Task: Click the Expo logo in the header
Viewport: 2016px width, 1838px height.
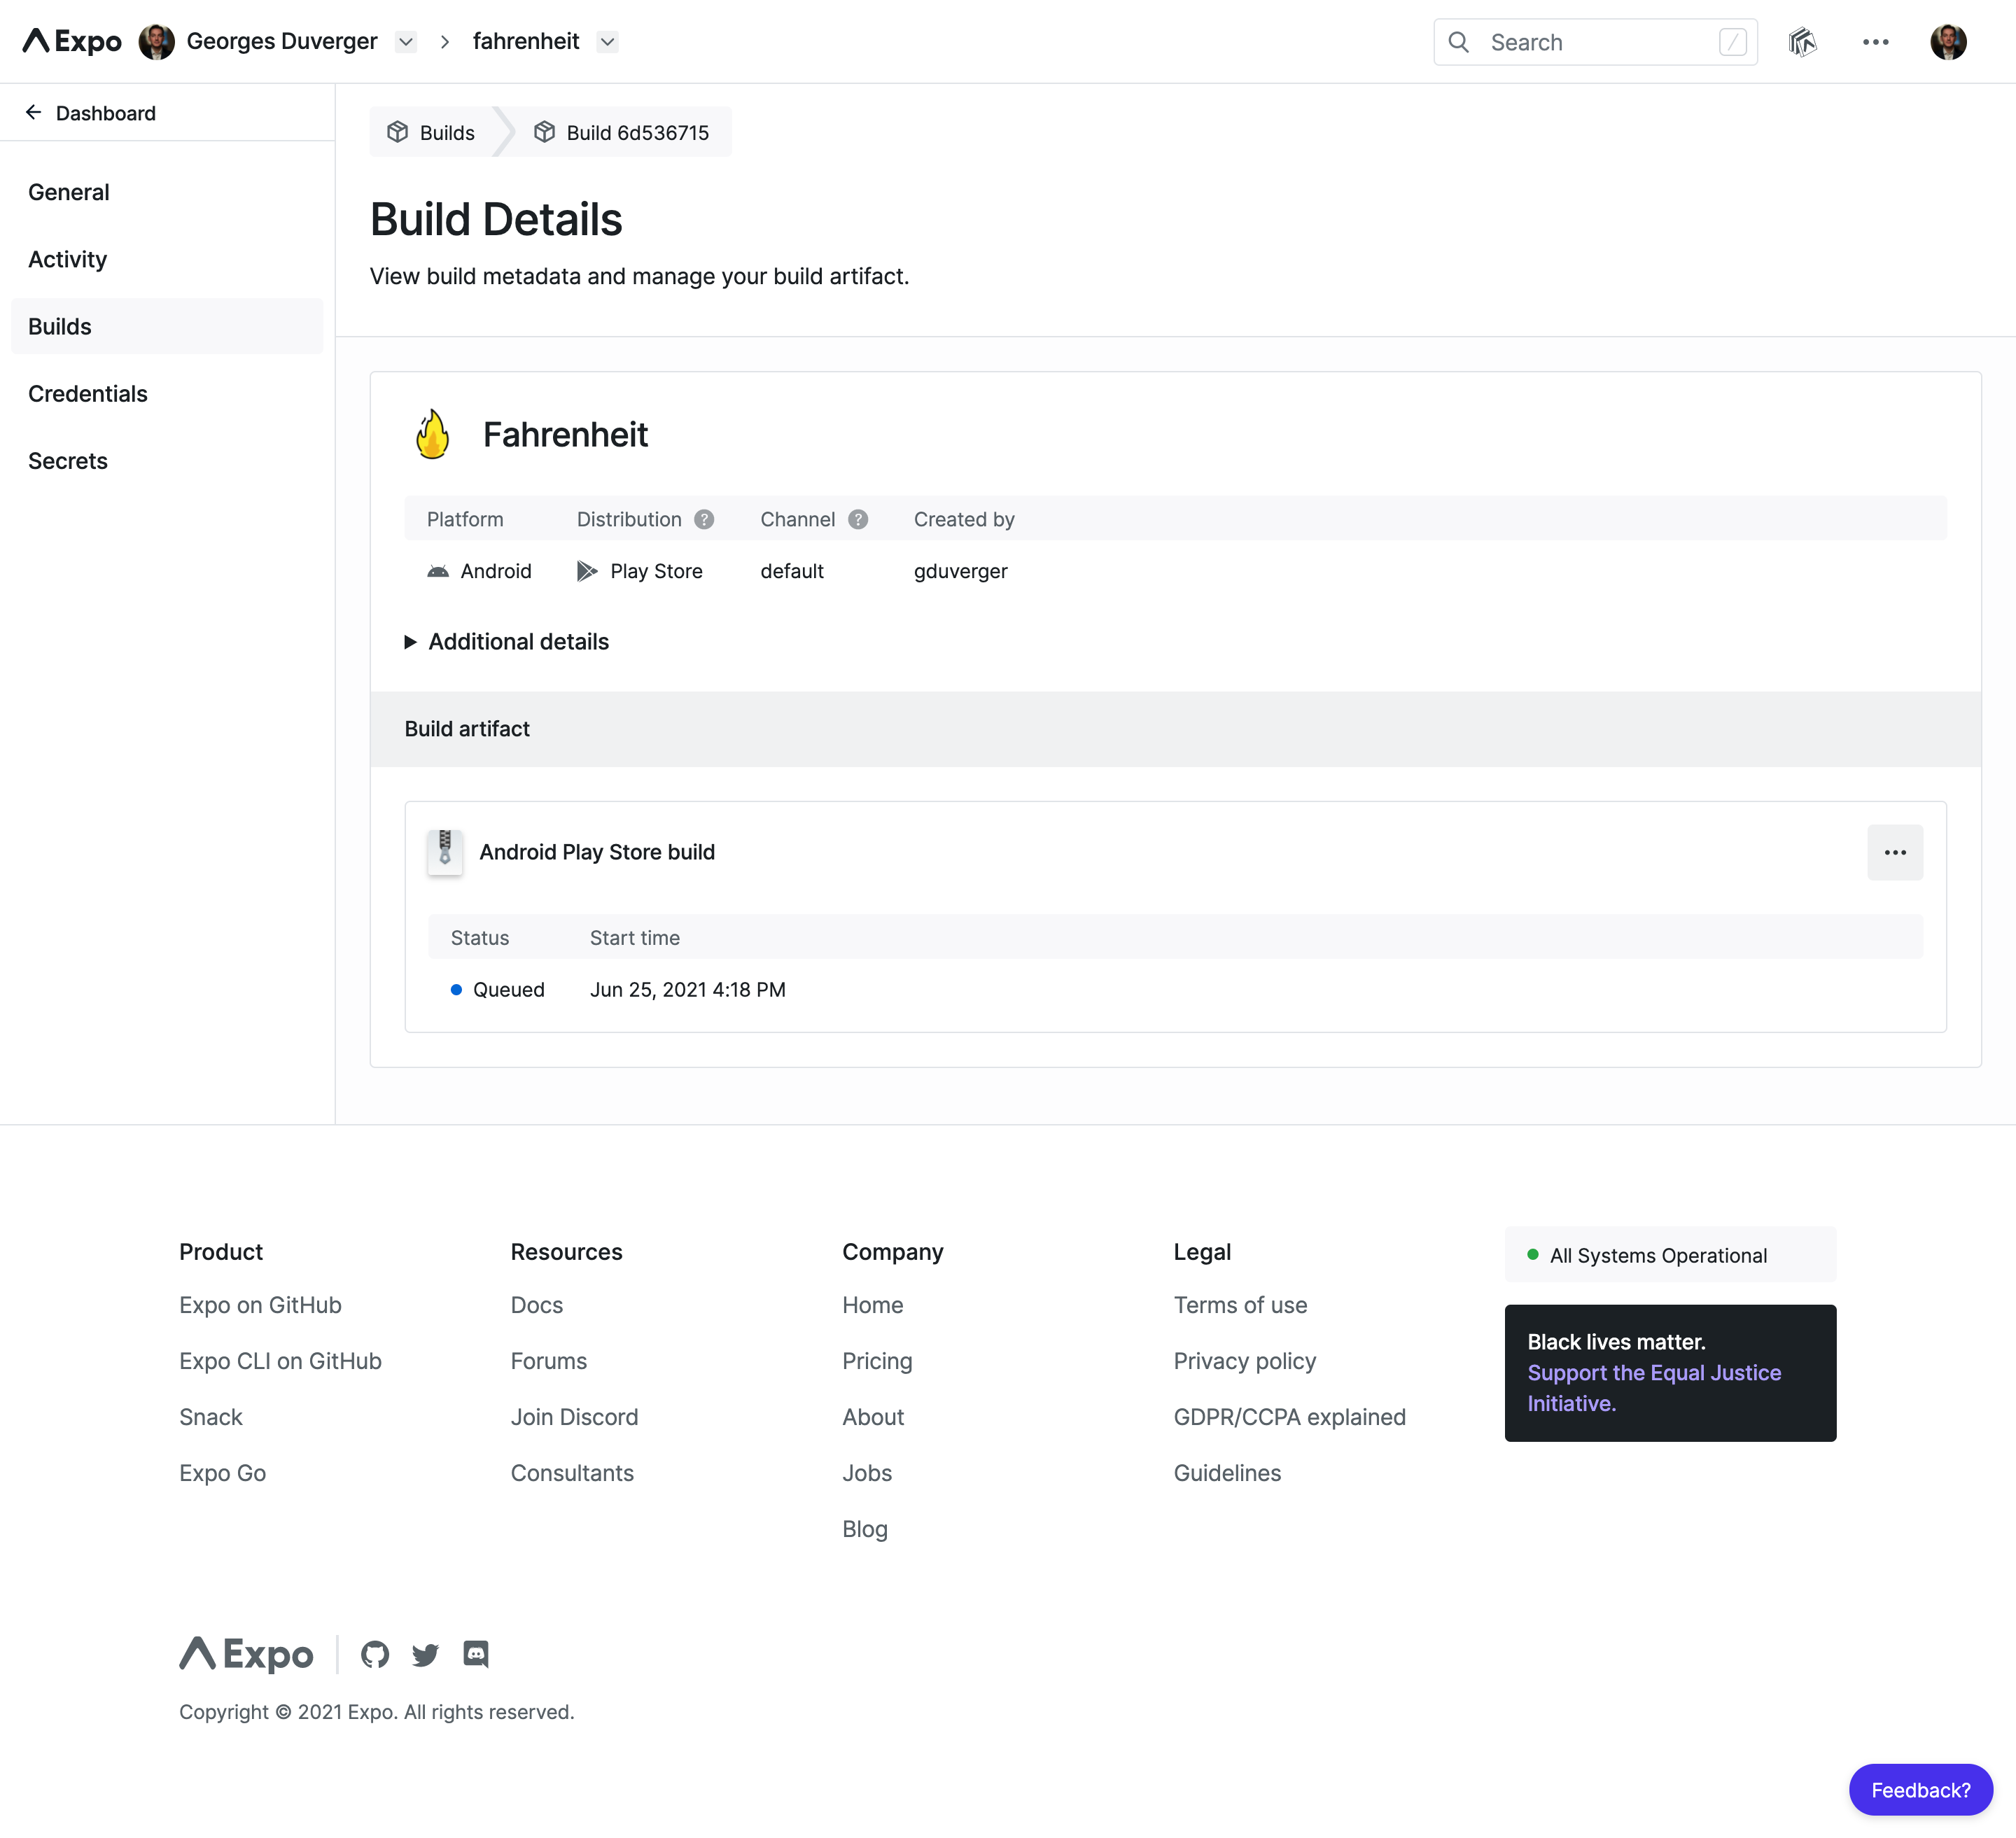Action: pyautogui.click(x=72, y=41)
